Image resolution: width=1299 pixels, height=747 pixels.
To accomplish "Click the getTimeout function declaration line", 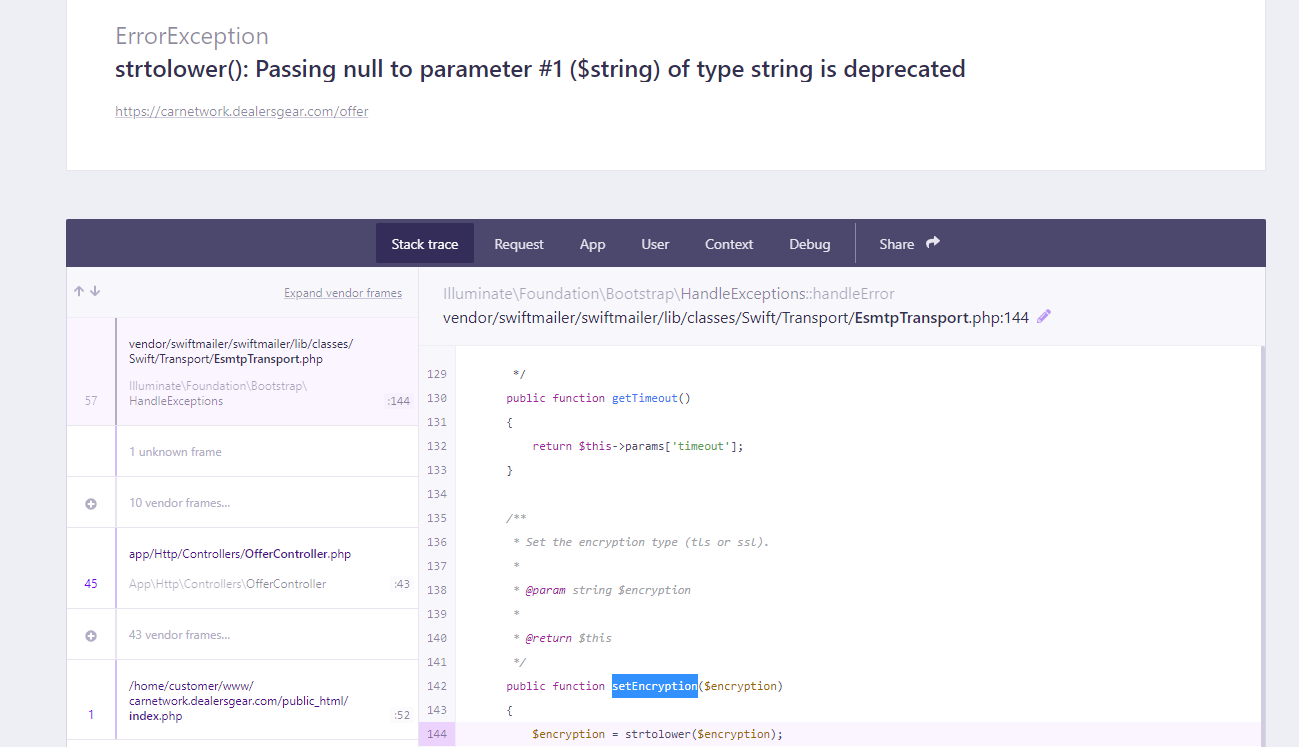I will tap(599, 398).
